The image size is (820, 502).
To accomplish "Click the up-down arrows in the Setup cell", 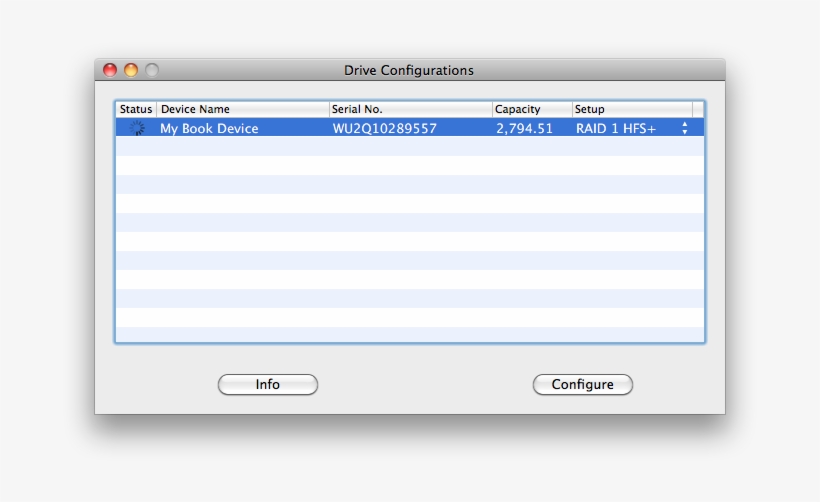I will [685, 128].
